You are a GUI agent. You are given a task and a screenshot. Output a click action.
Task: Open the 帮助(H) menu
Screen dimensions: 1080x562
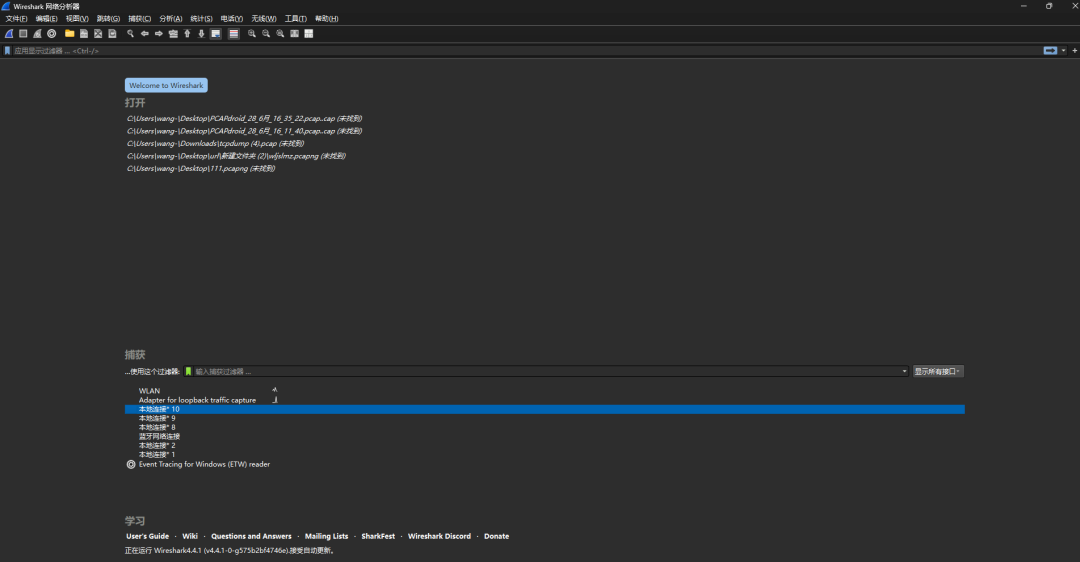pos(326,19)
